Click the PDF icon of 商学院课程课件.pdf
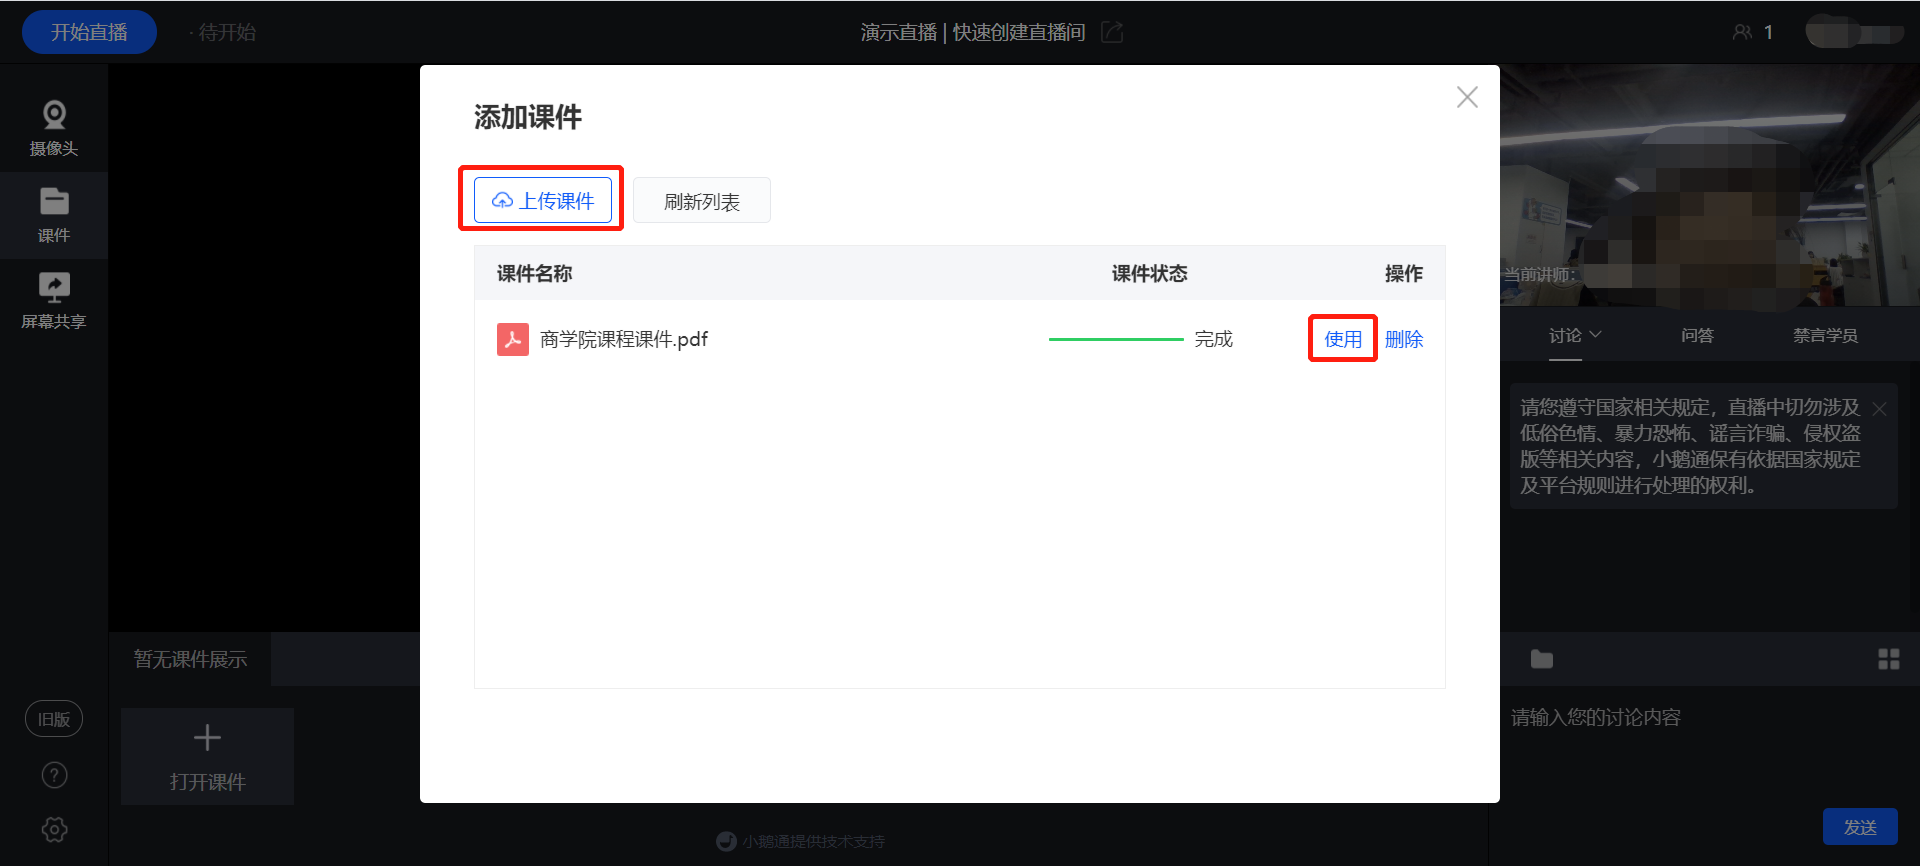This screenshot has height=866, width=1920. (x=513, y=339)
